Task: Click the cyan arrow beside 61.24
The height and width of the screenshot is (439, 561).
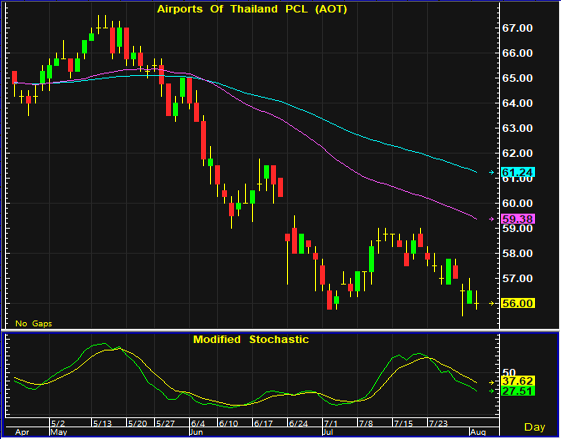Action: pos(492,172)
